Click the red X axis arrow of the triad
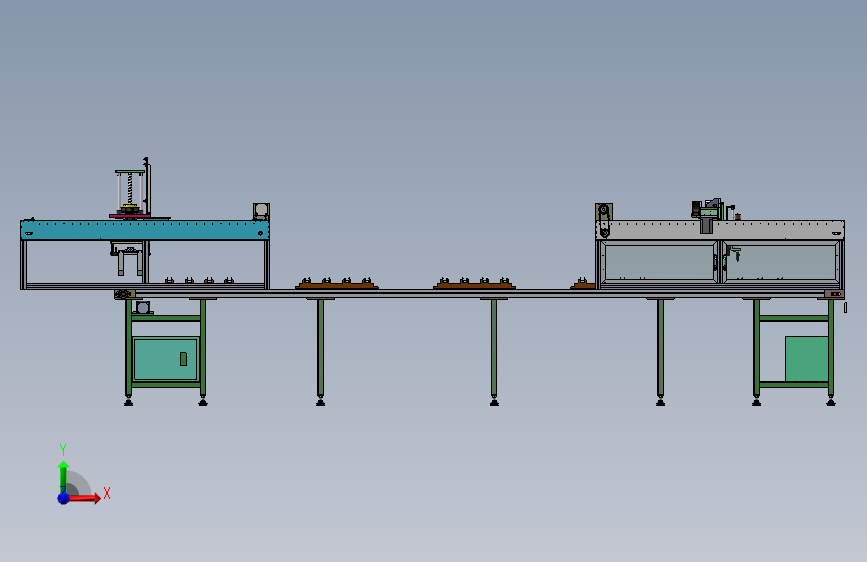This screenshot has width=867, height=562. tap(84, 498)
